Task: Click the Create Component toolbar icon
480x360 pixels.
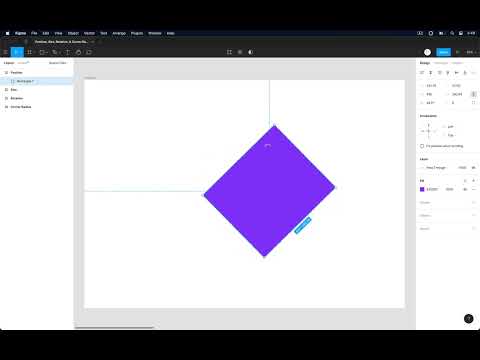Action: click(x=240, y=52)
